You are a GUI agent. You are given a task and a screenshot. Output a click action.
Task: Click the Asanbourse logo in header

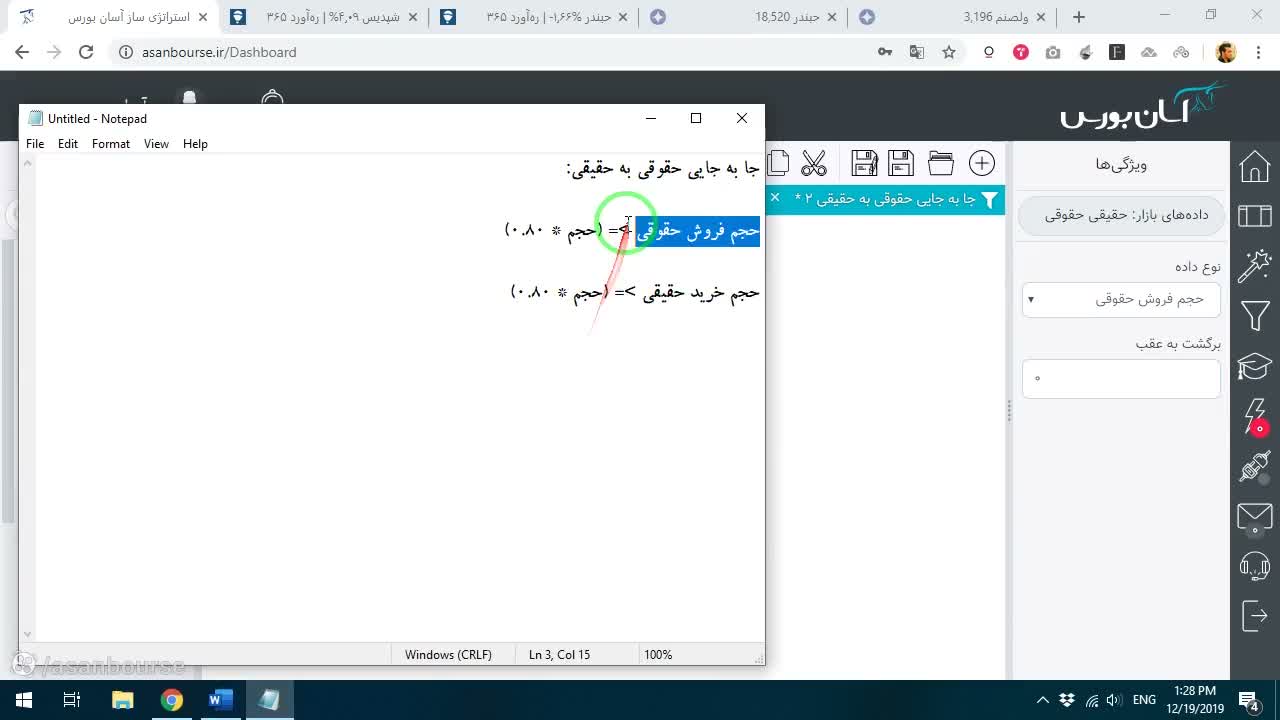[1143, 107]
